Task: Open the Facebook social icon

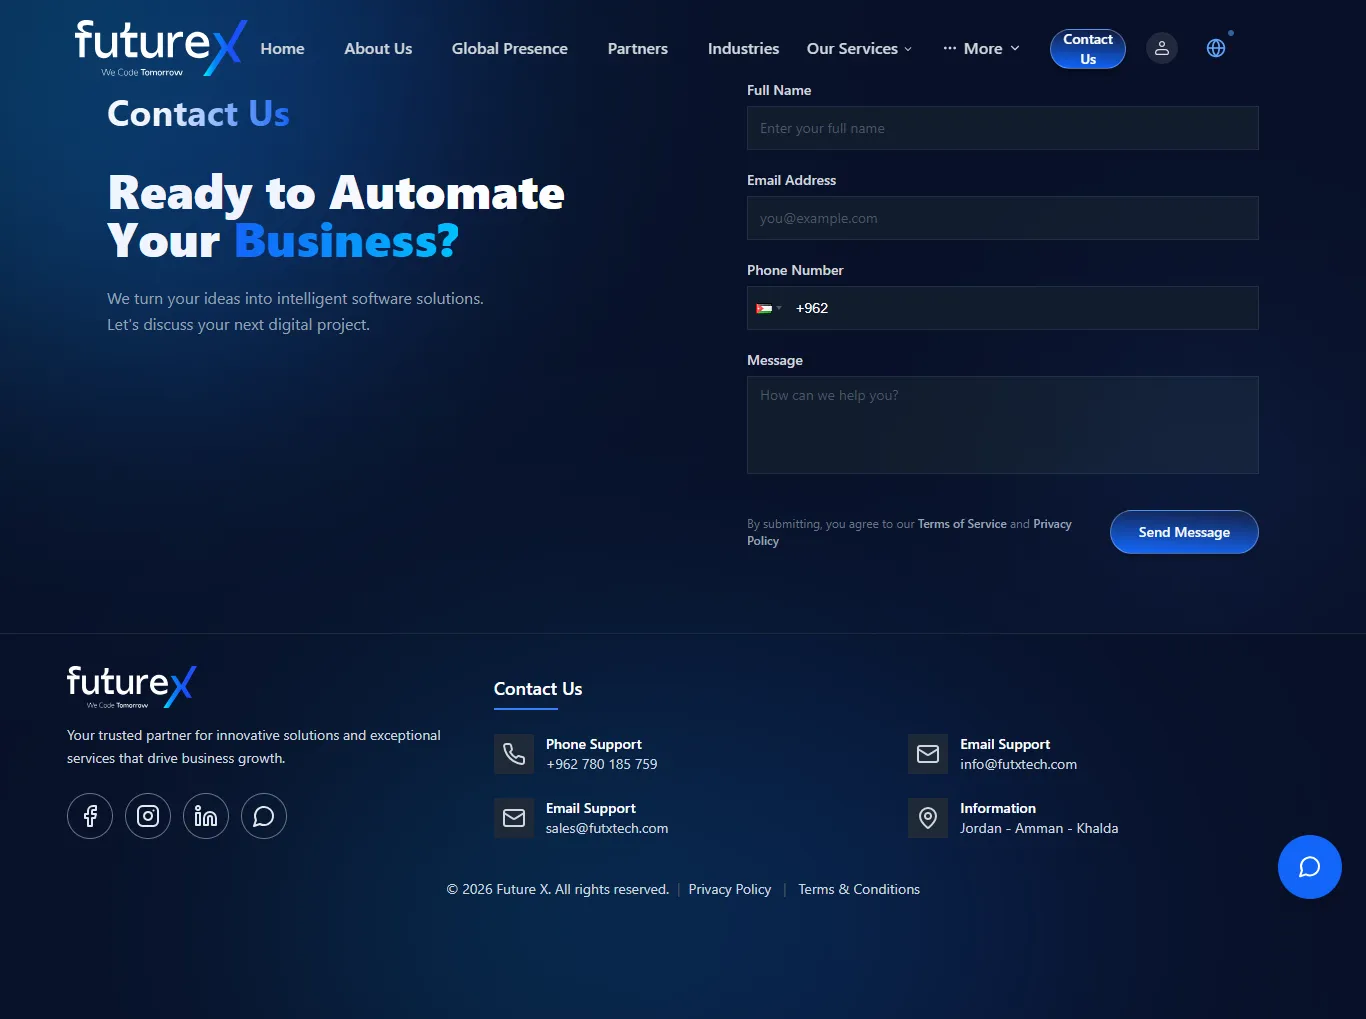Action: pyautogui.click(x=90, y=816)
